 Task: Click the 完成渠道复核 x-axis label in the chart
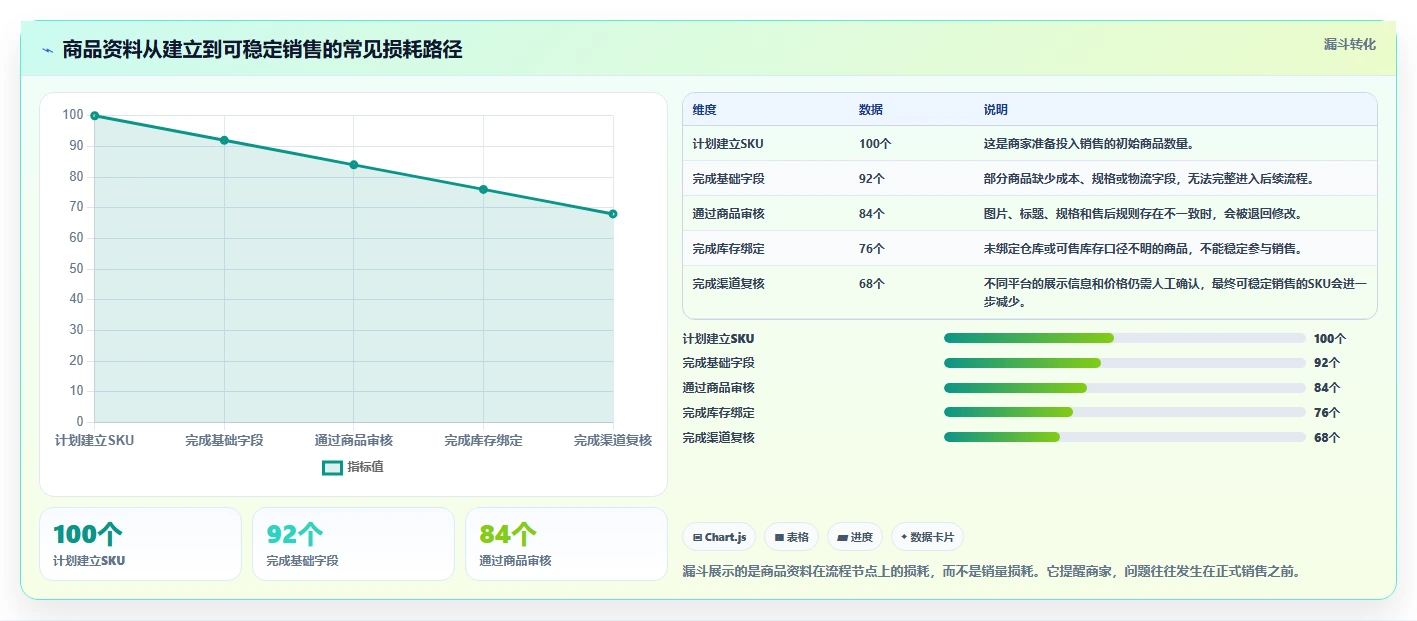tap(613, 441)
